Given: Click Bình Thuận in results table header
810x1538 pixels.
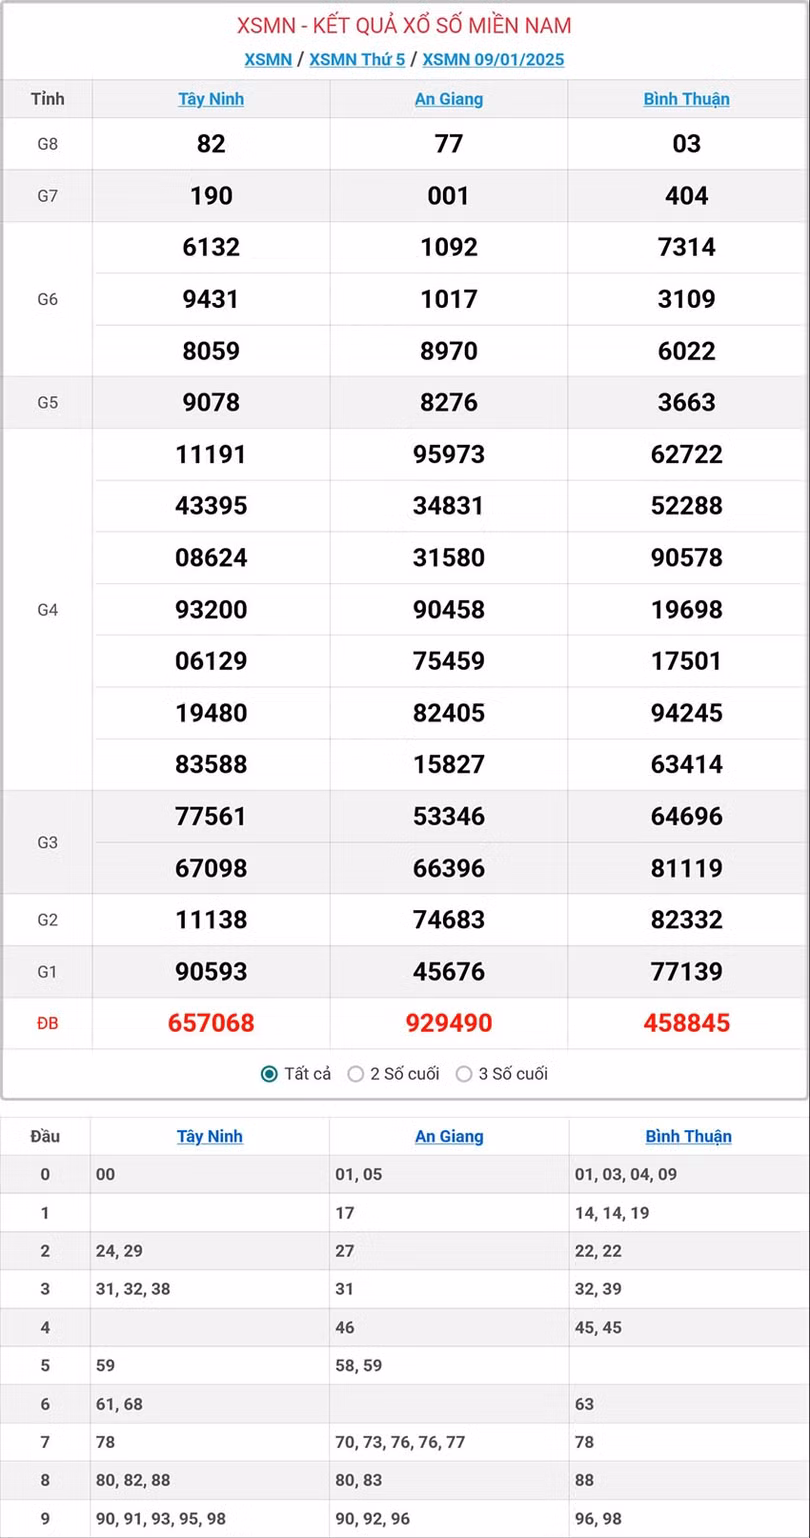Looking at the screenshot, I should pos(686,99).
